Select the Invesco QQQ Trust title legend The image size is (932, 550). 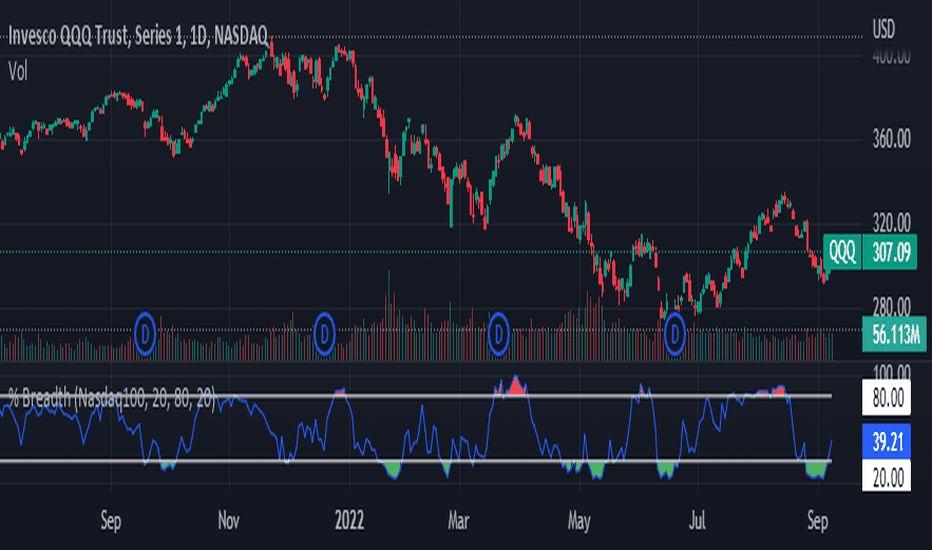(x=138, y=36)
